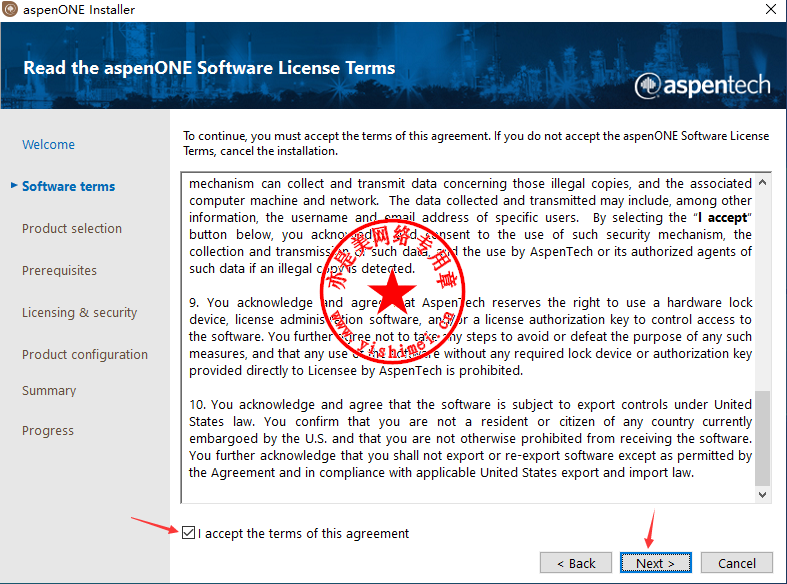The image size is (787, 584).
Task: Click the aspentech logo in banner
Action: [702, 85]
